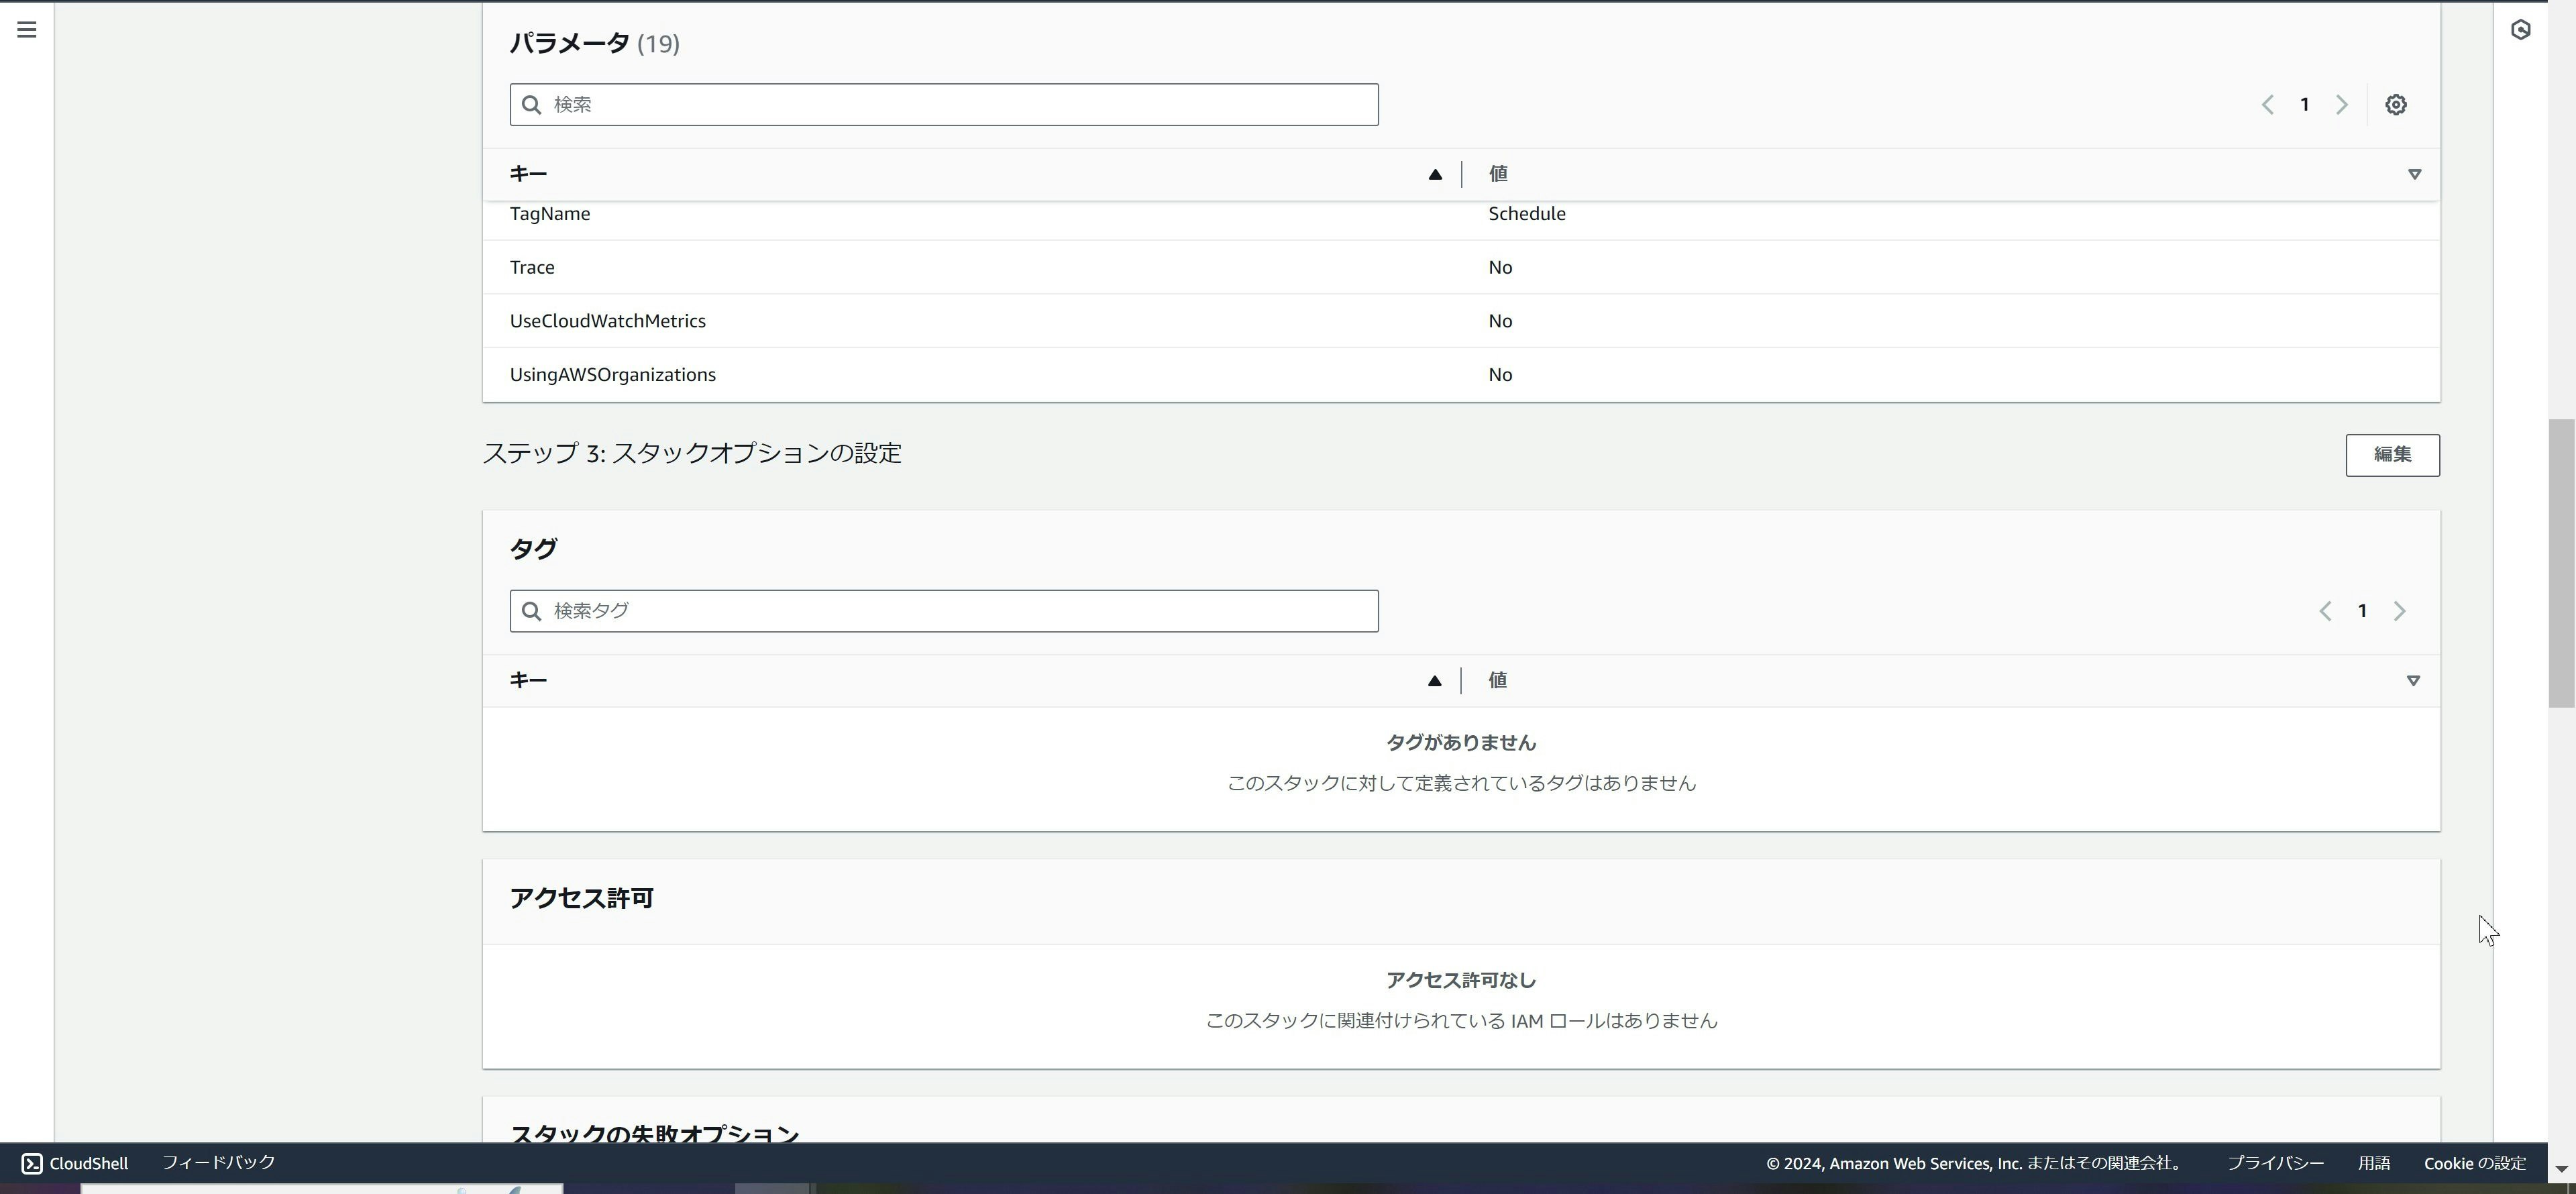
Task: Go to next page of tags
Action: coord(2399,611)
